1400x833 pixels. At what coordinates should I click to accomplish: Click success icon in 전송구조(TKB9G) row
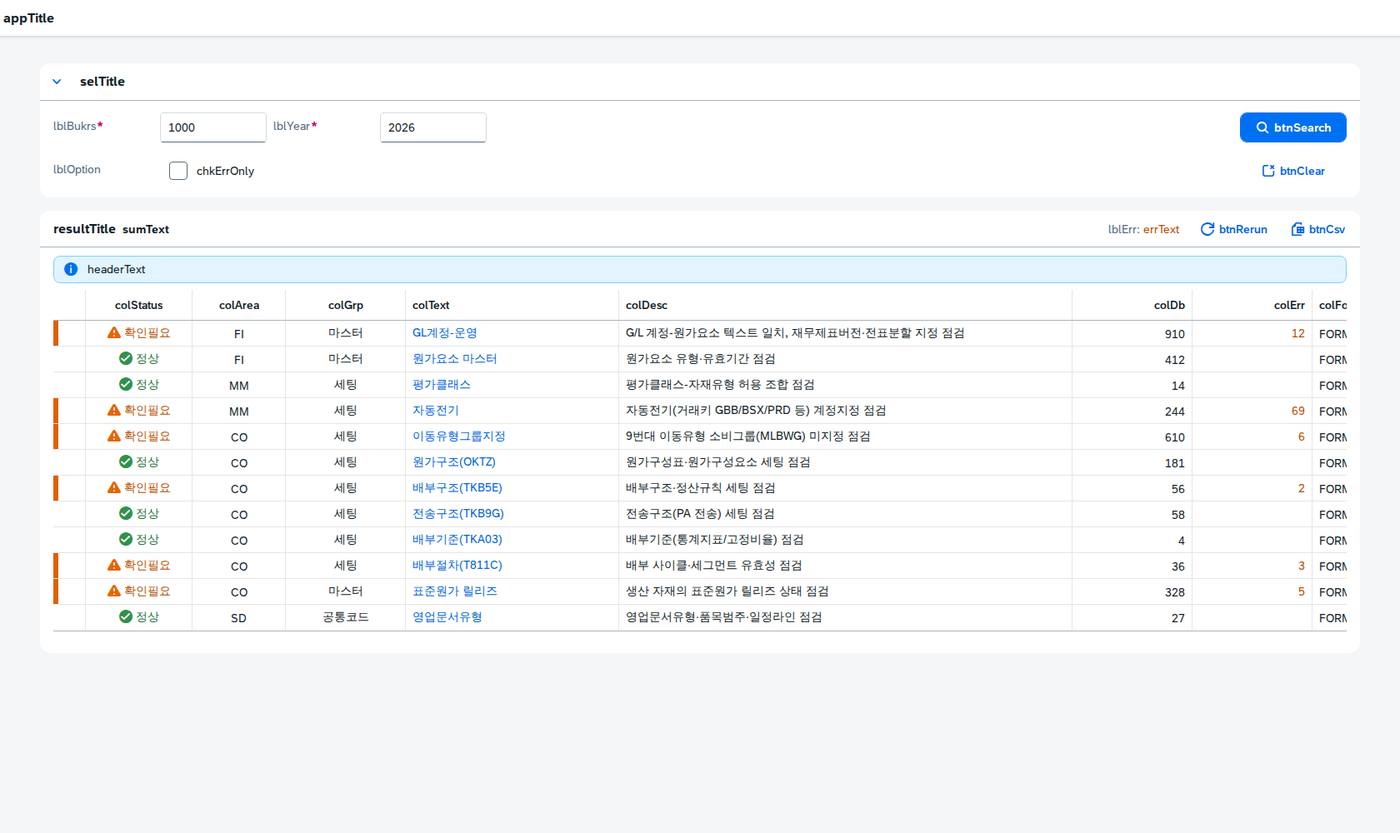coord(125,513)
